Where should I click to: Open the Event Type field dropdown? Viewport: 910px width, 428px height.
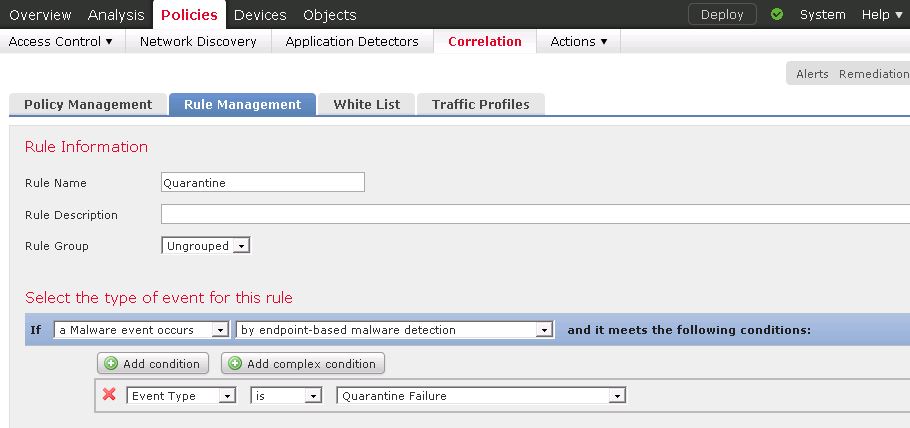click(181, 396)
